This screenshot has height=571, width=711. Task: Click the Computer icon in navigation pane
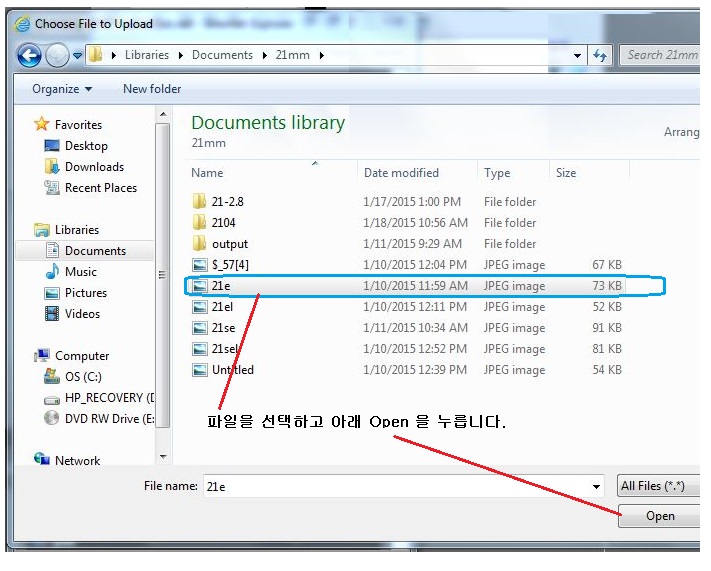(42, 356)
